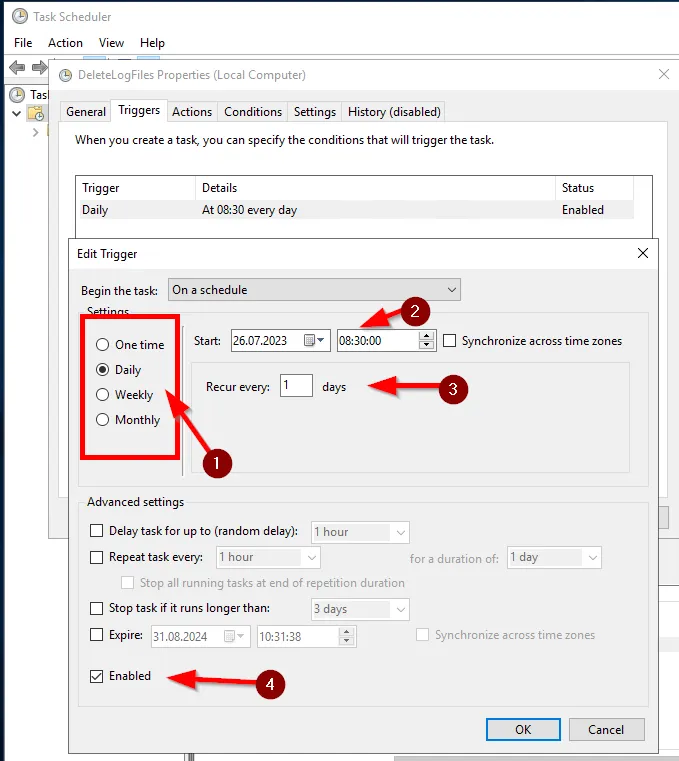Click into the Recur every days field

pos(296,386)
